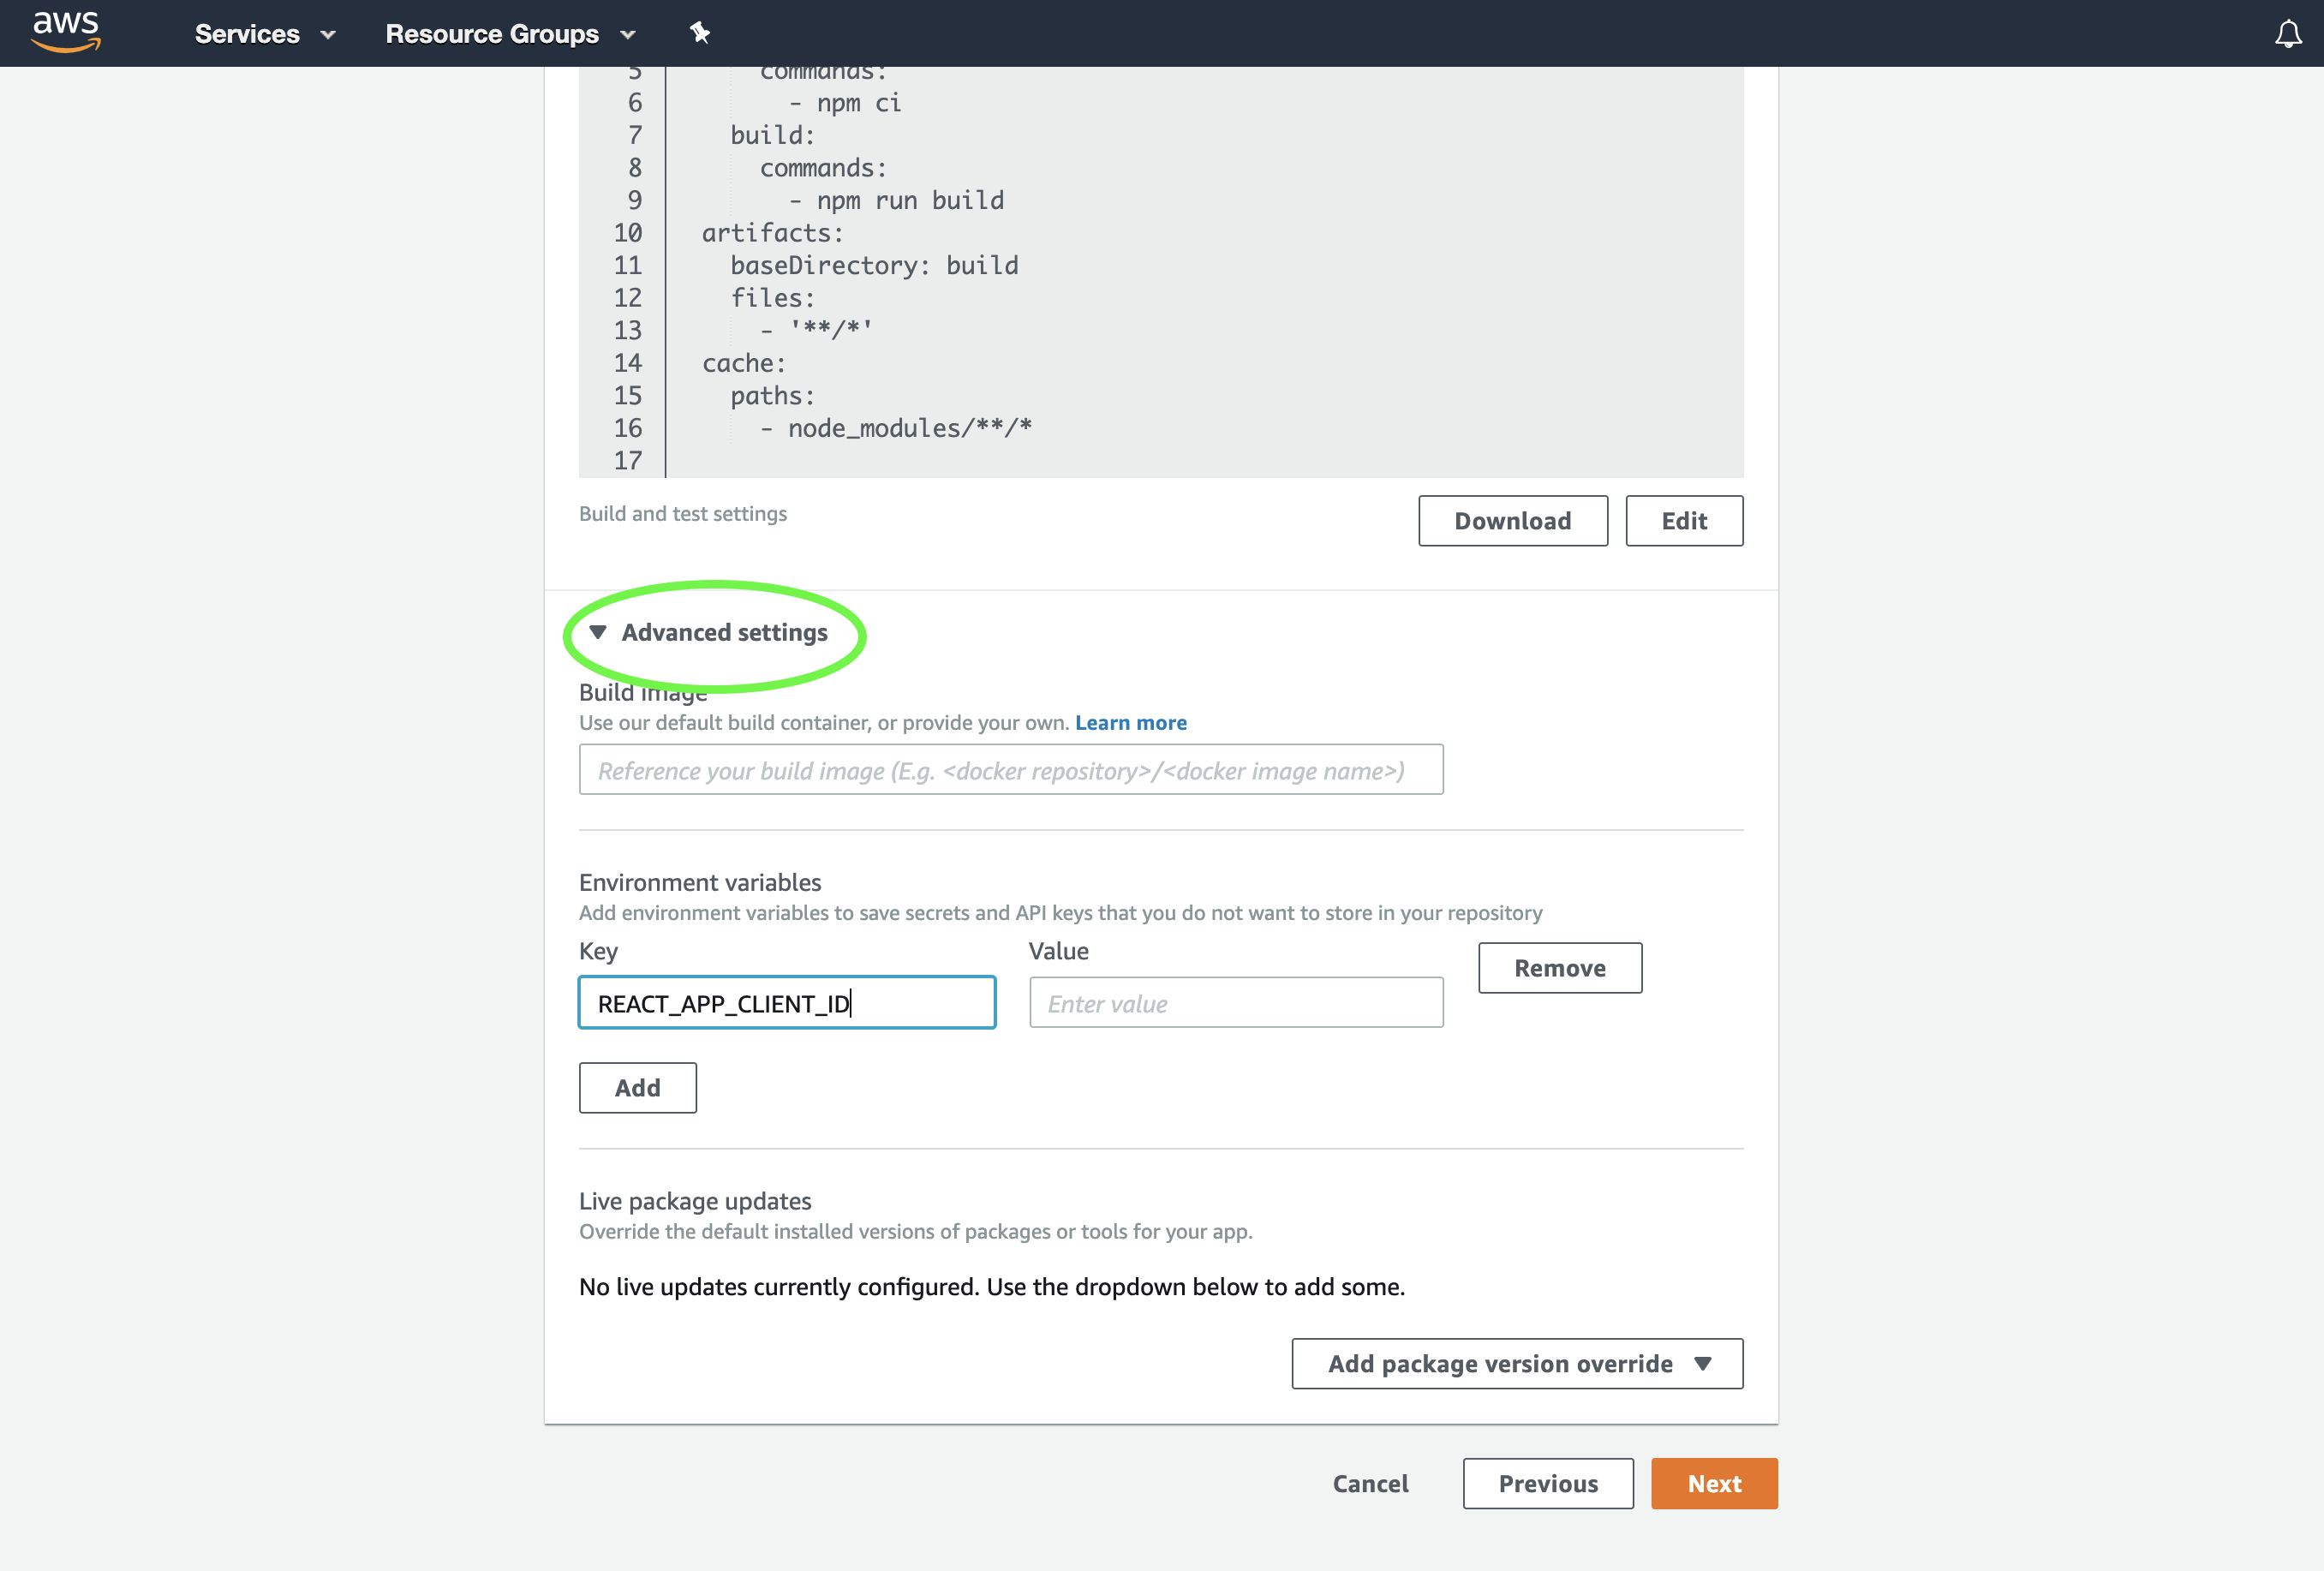Click the Download build settings button

(x=1513, y=519)
